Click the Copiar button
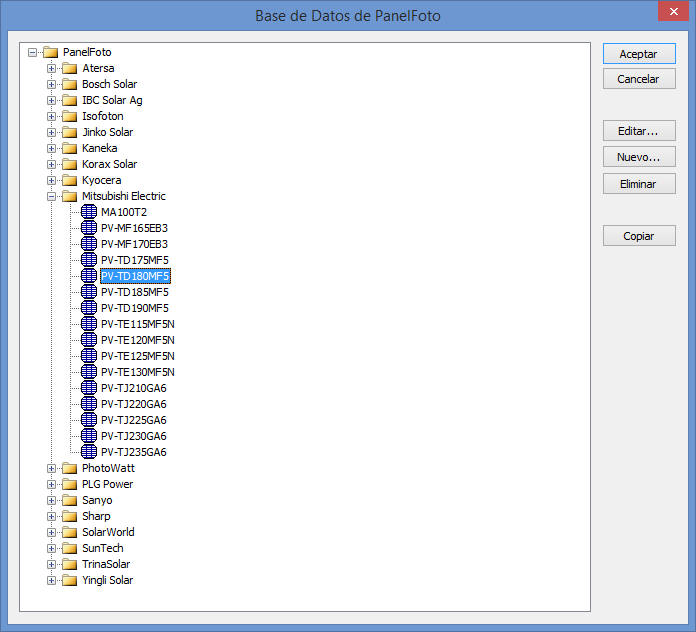The height and width of the screenshot is (632, 696). click(x=639, y=236)
